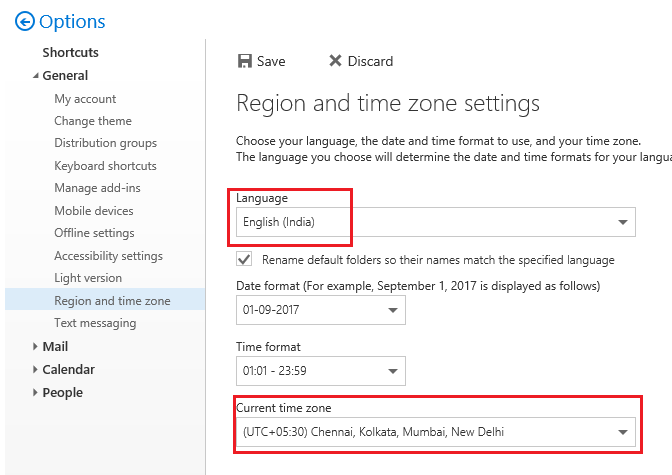Image resolution: width=672 pixels, height=475 pixels.
Task: Go to Keyboard shortcuts option
Action: (x=105, y=166)
